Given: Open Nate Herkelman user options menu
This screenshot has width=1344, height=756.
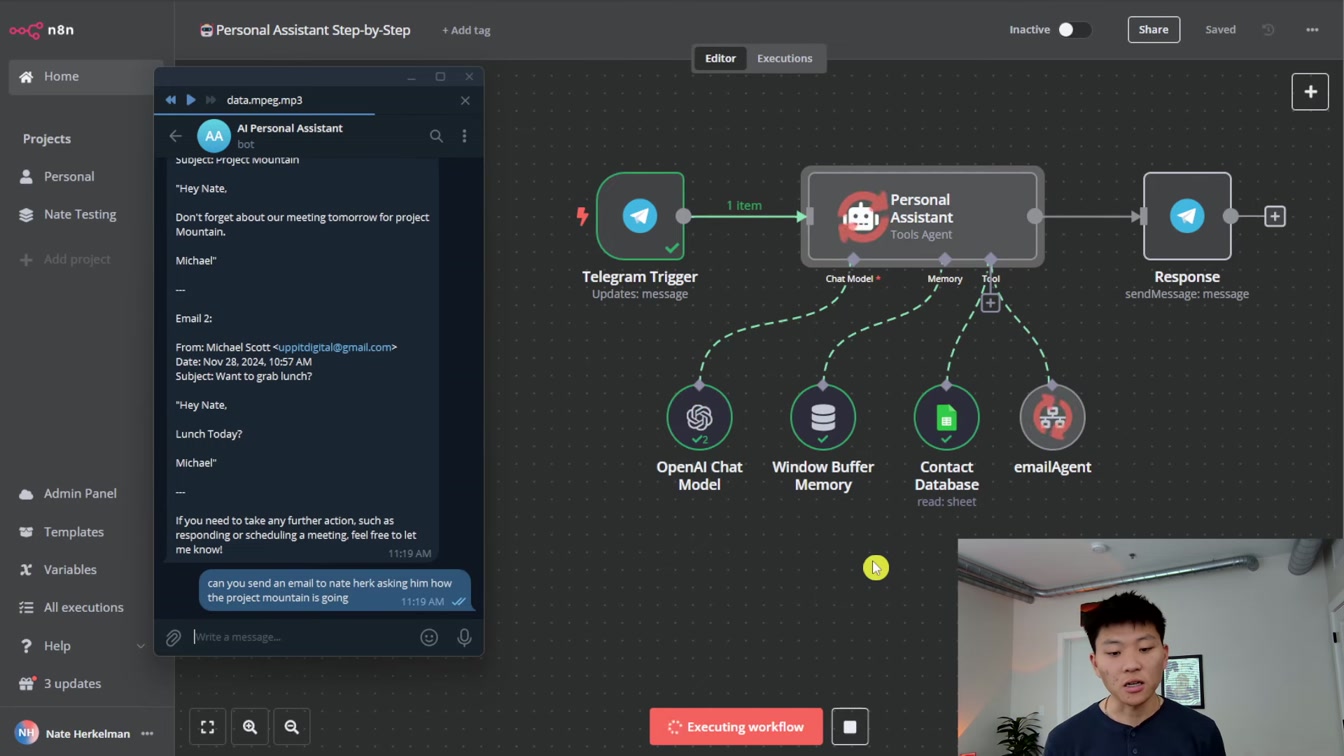Looking at the screenshot, I should coord(147,734).
